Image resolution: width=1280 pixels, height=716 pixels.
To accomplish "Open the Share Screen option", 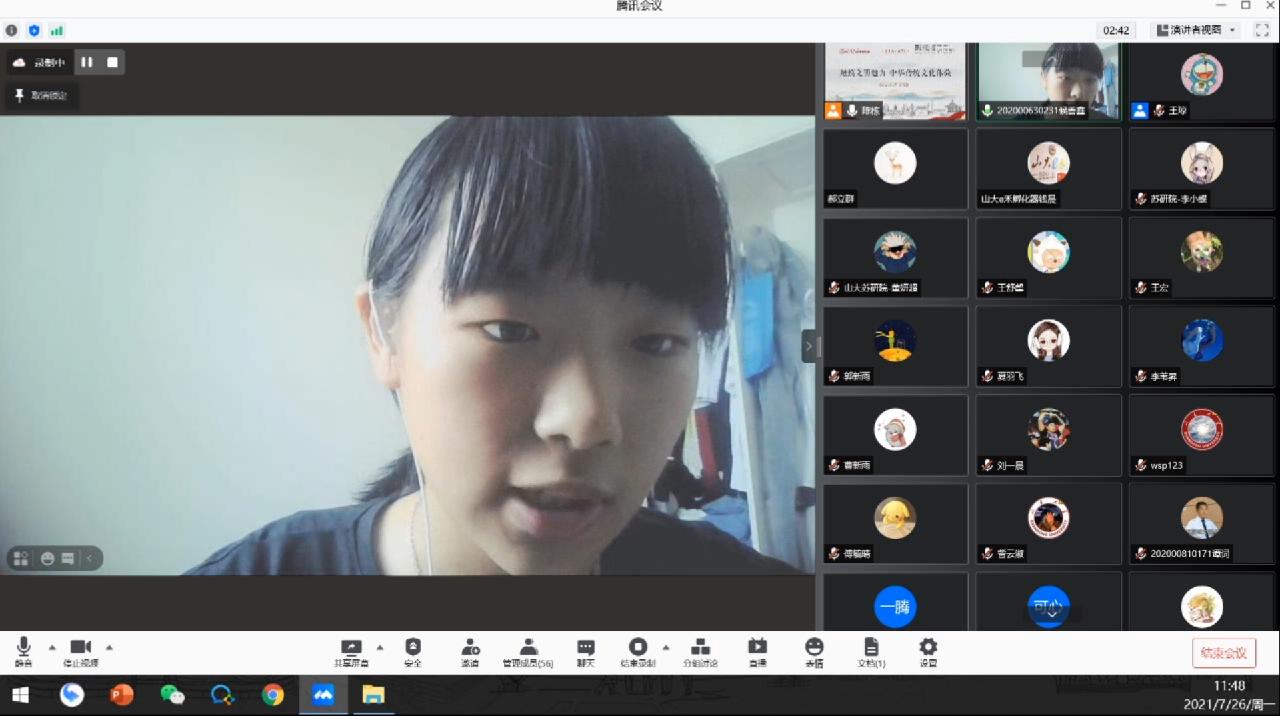I will tap(351, 651).
